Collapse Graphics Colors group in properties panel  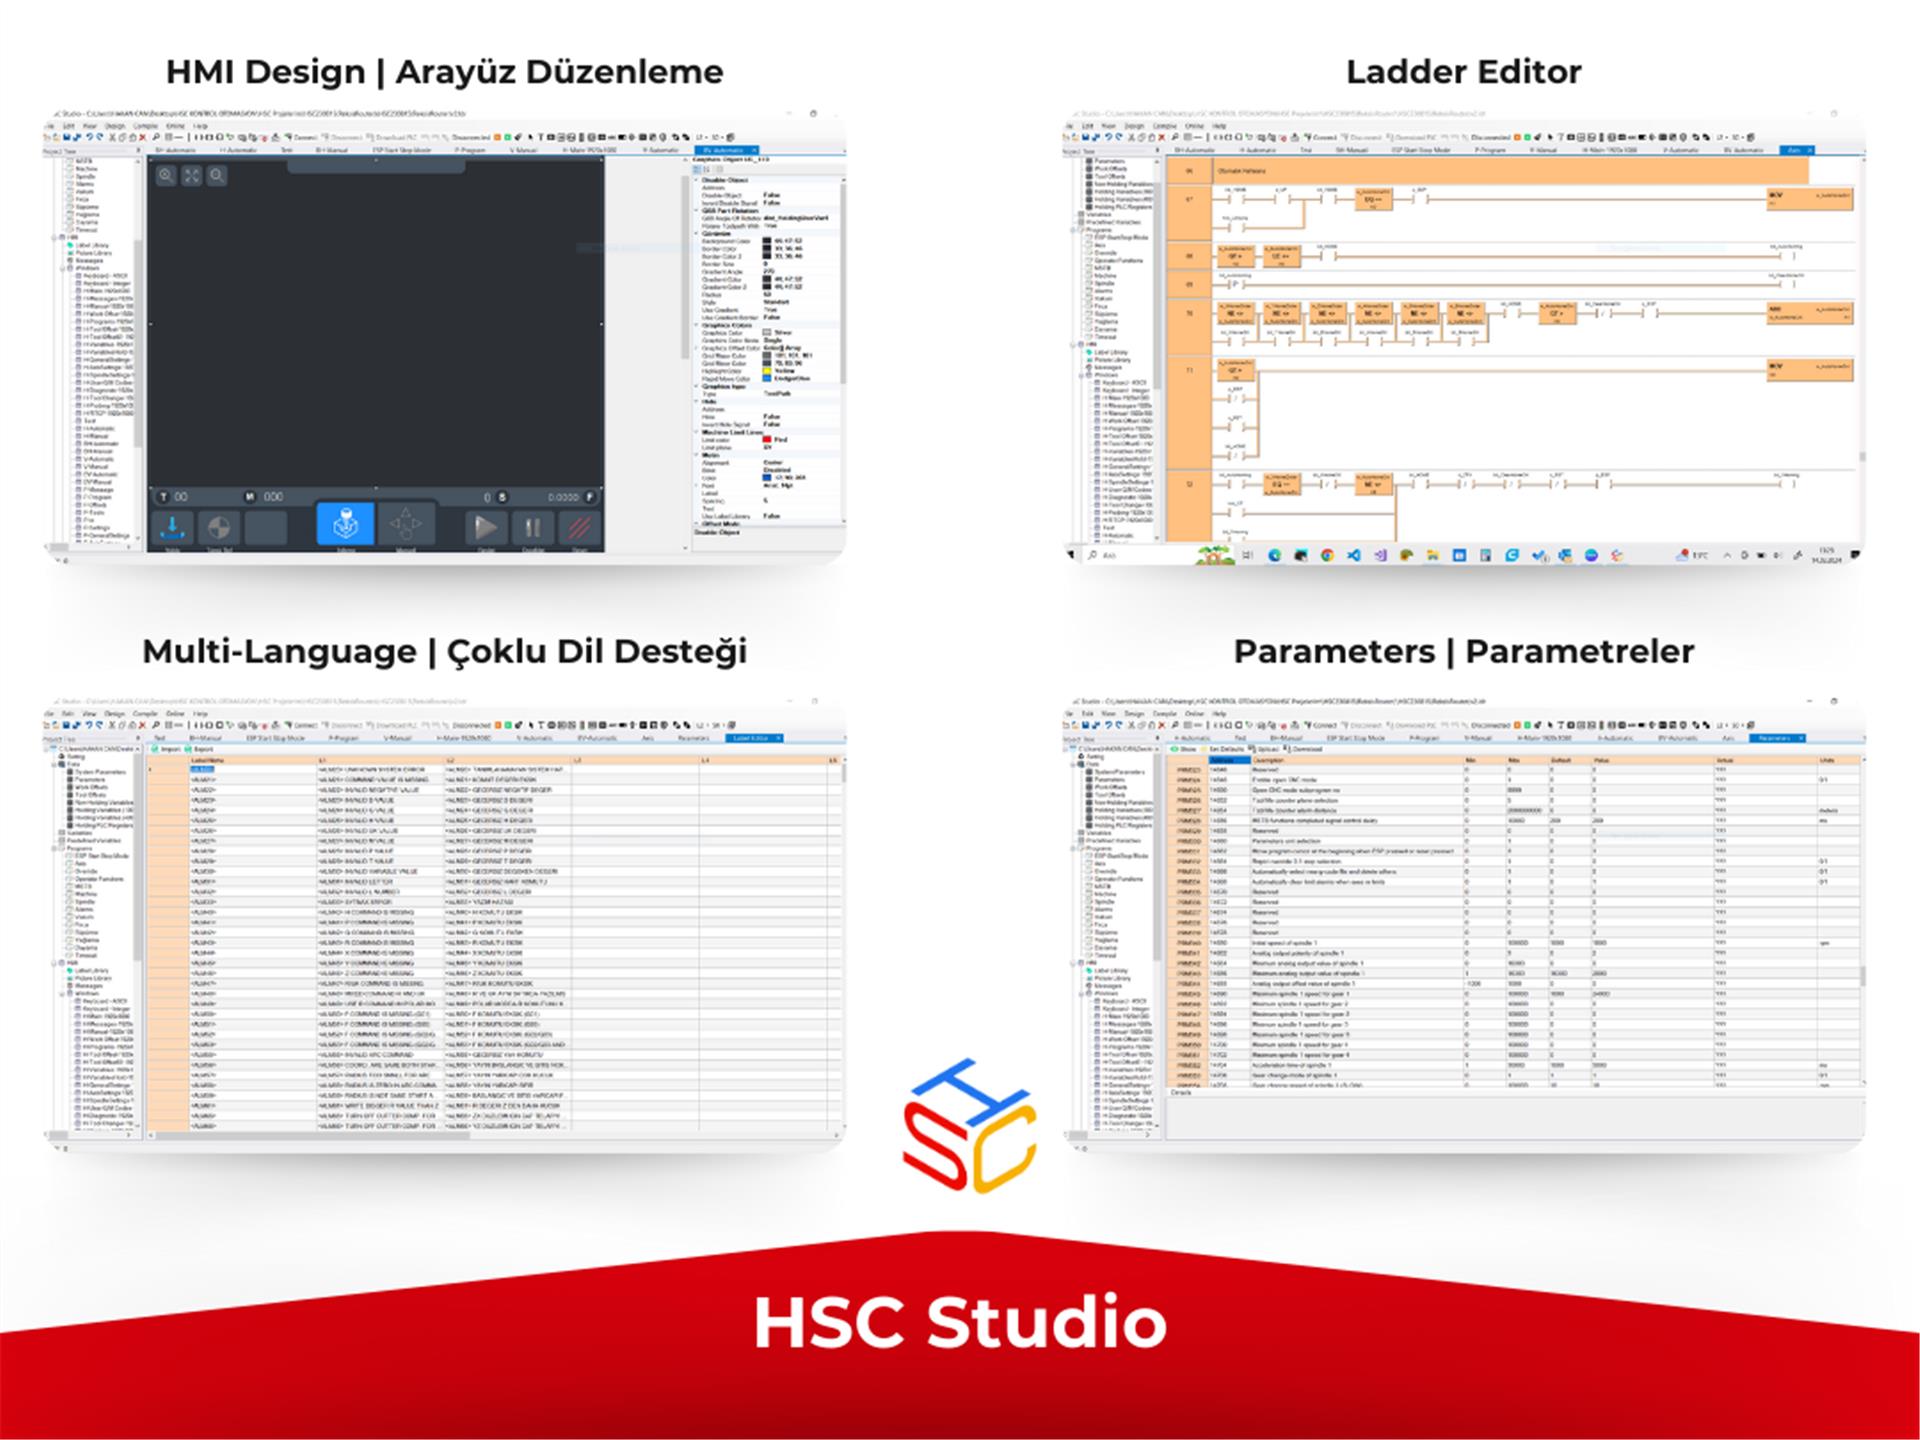coord(696,325)
